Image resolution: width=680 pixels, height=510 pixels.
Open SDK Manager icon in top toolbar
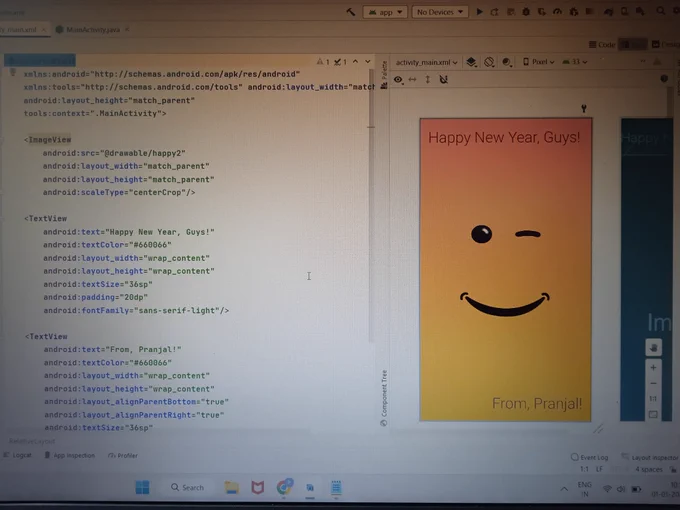tap(640, 12)
